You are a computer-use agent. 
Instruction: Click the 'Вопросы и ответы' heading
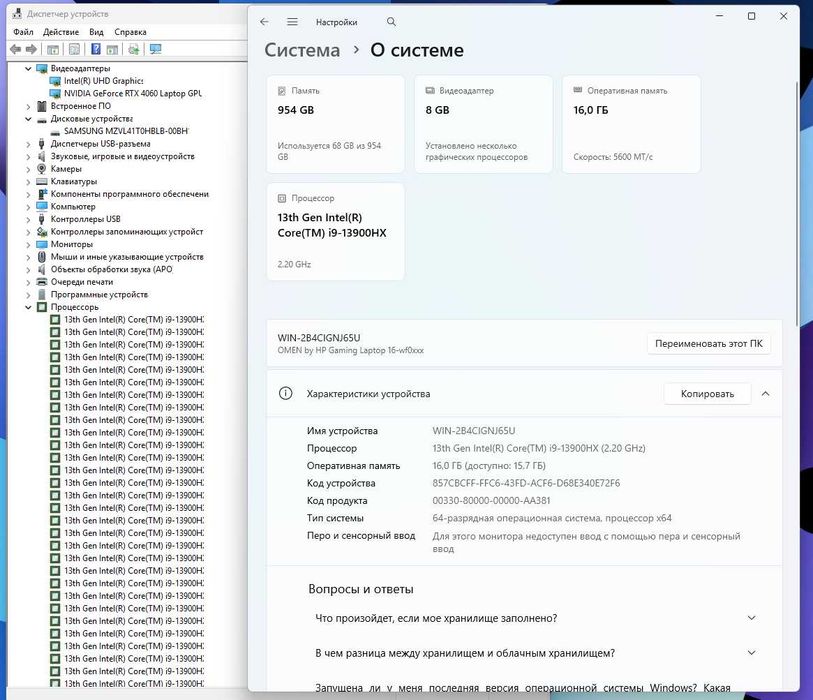361,589
